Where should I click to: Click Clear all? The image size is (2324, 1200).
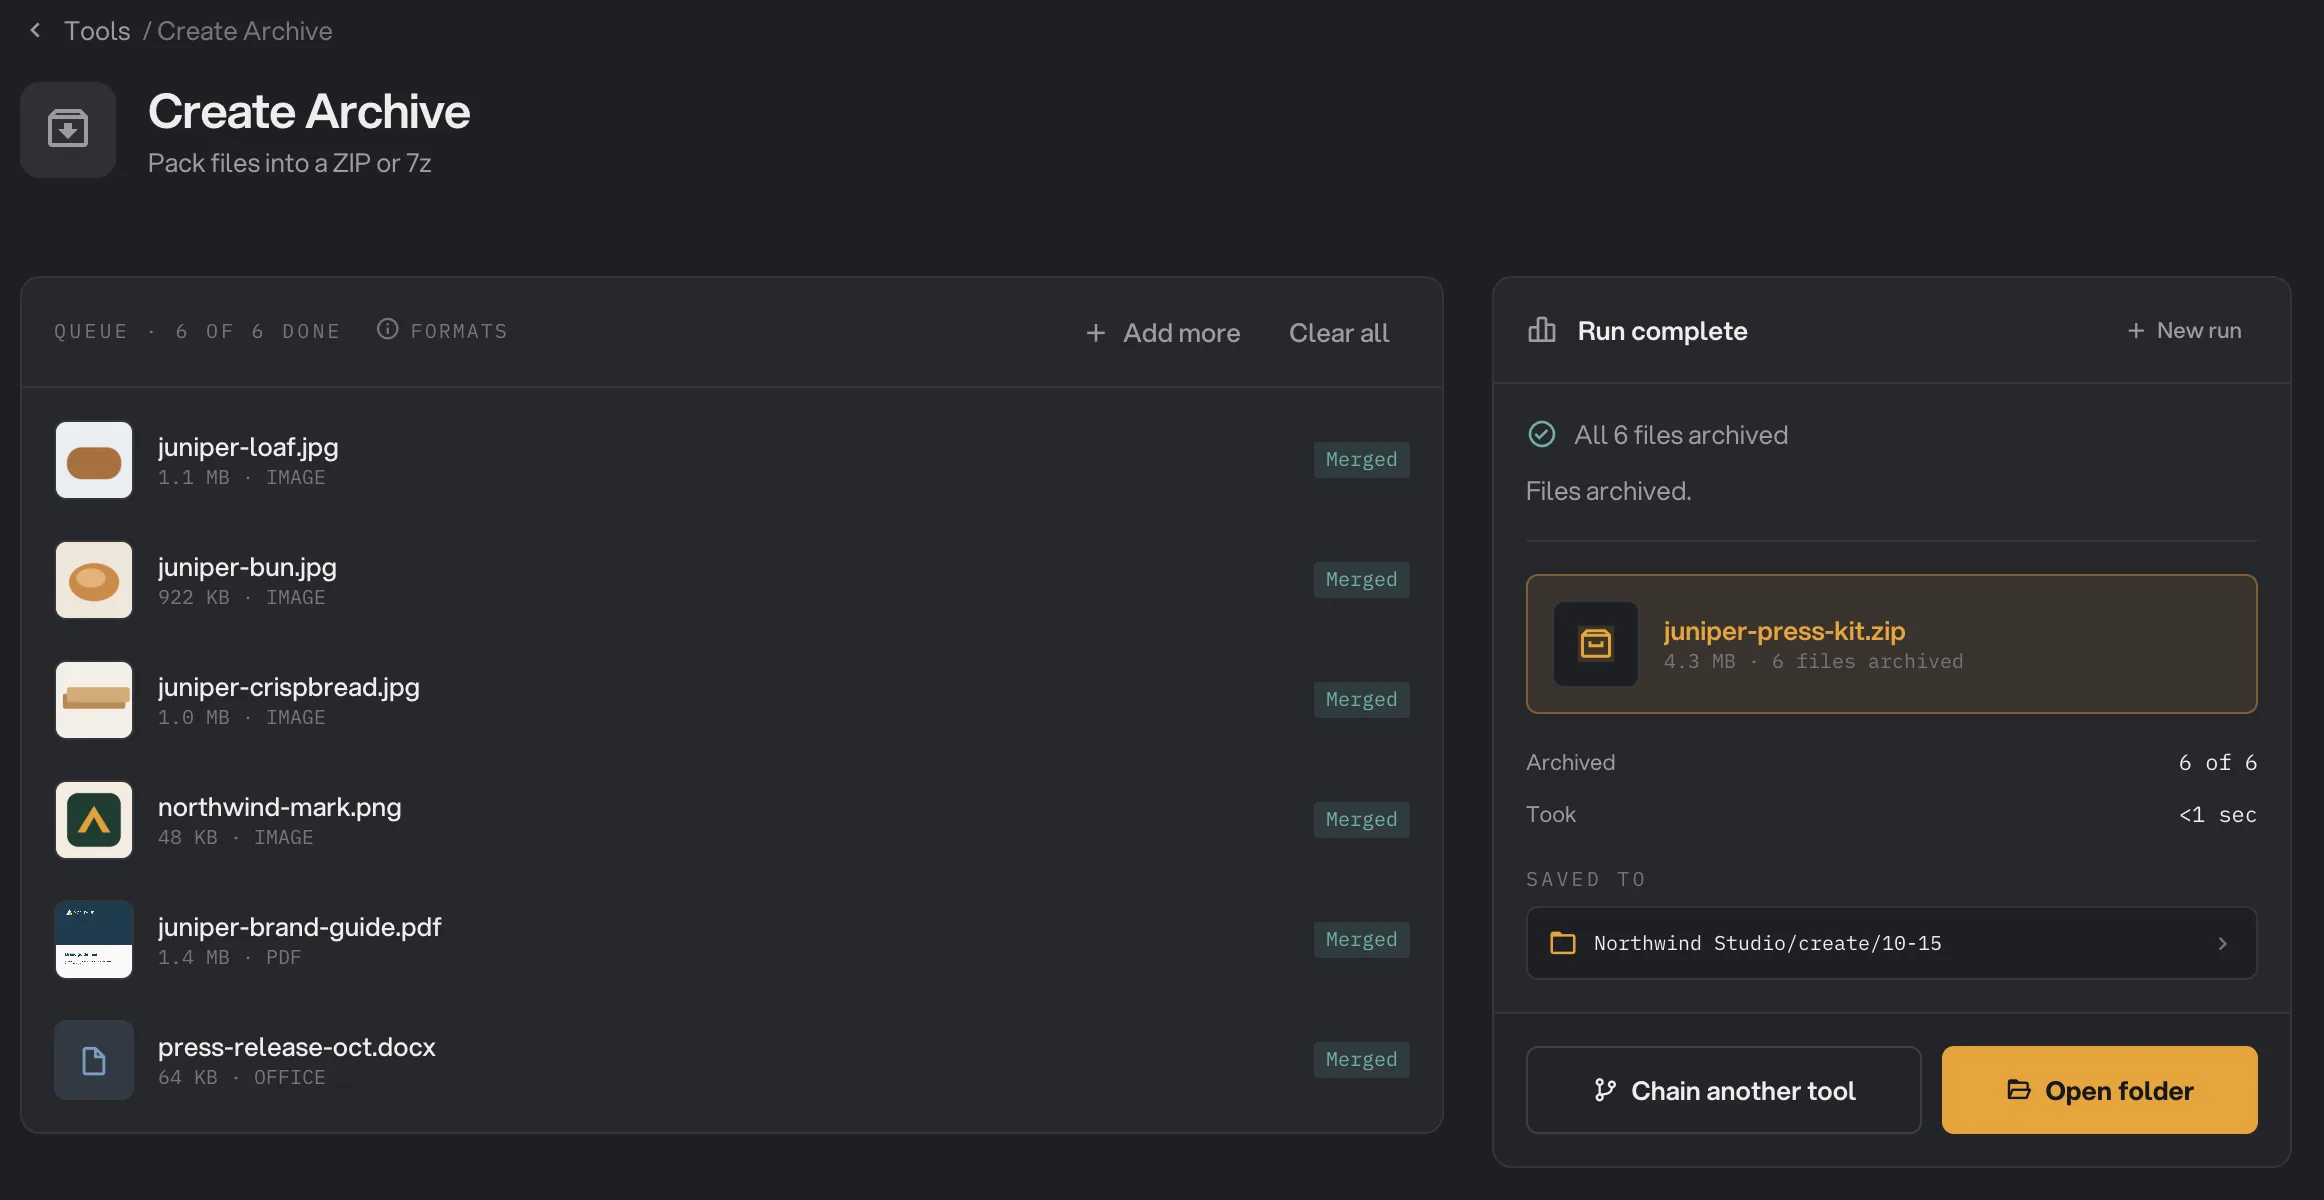pos(1338,333)
